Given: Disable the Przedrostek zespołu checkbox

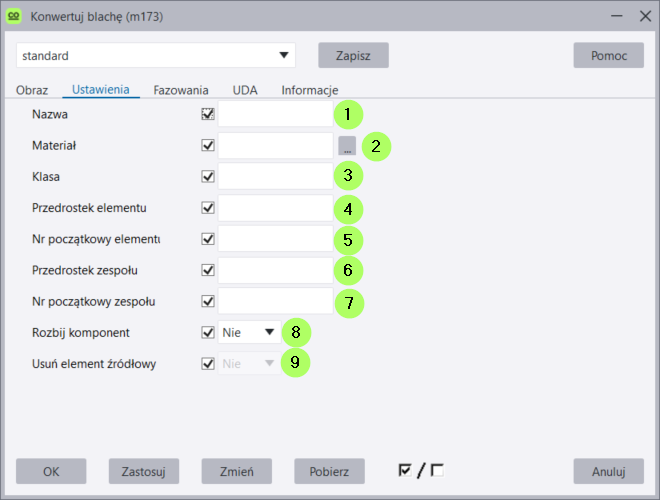Looking at the screenshot, I should pos(208,270).
